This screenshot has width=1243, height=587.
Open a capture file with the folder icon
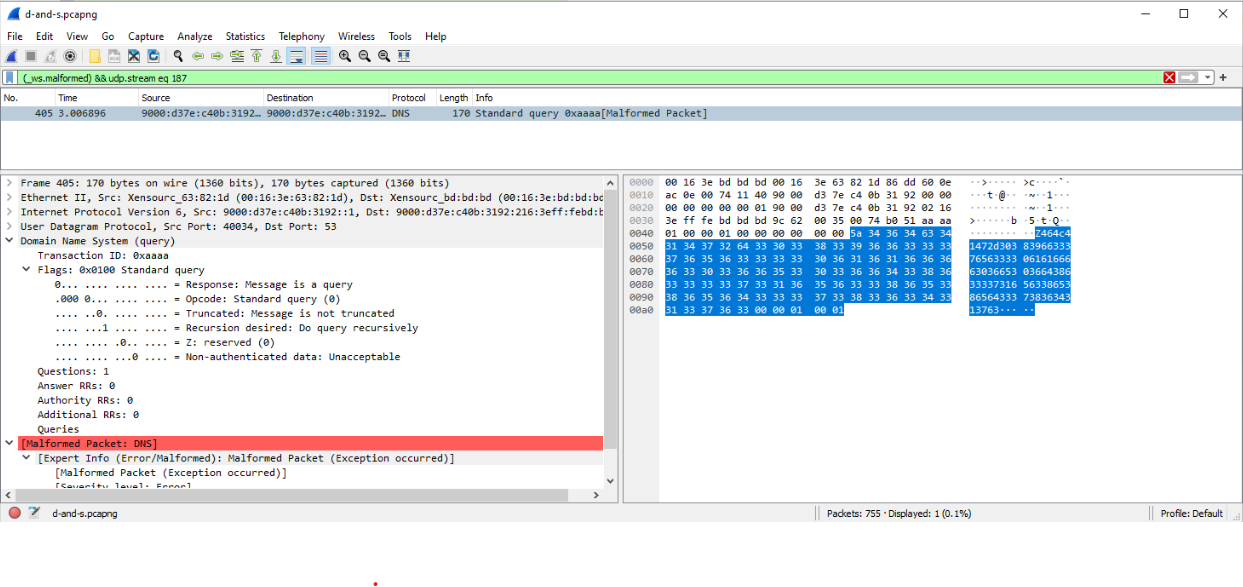(94, 56)
